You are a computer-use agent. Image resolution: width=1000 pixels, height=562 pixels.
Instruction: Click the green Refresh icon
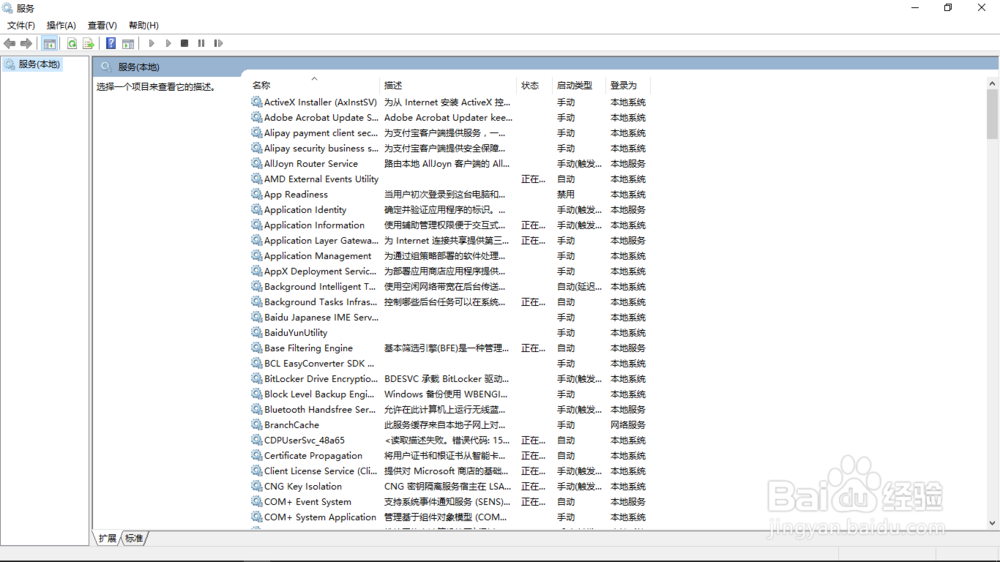[71, 43]
